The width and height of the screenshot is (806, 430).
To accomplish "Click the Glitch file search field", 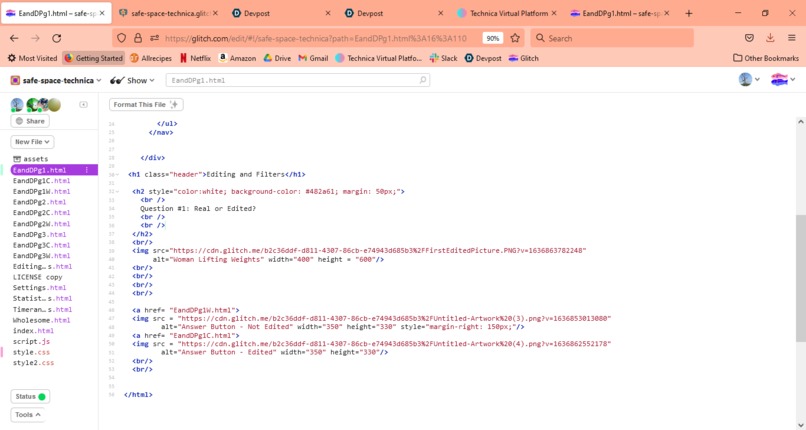I will [298, 80].
